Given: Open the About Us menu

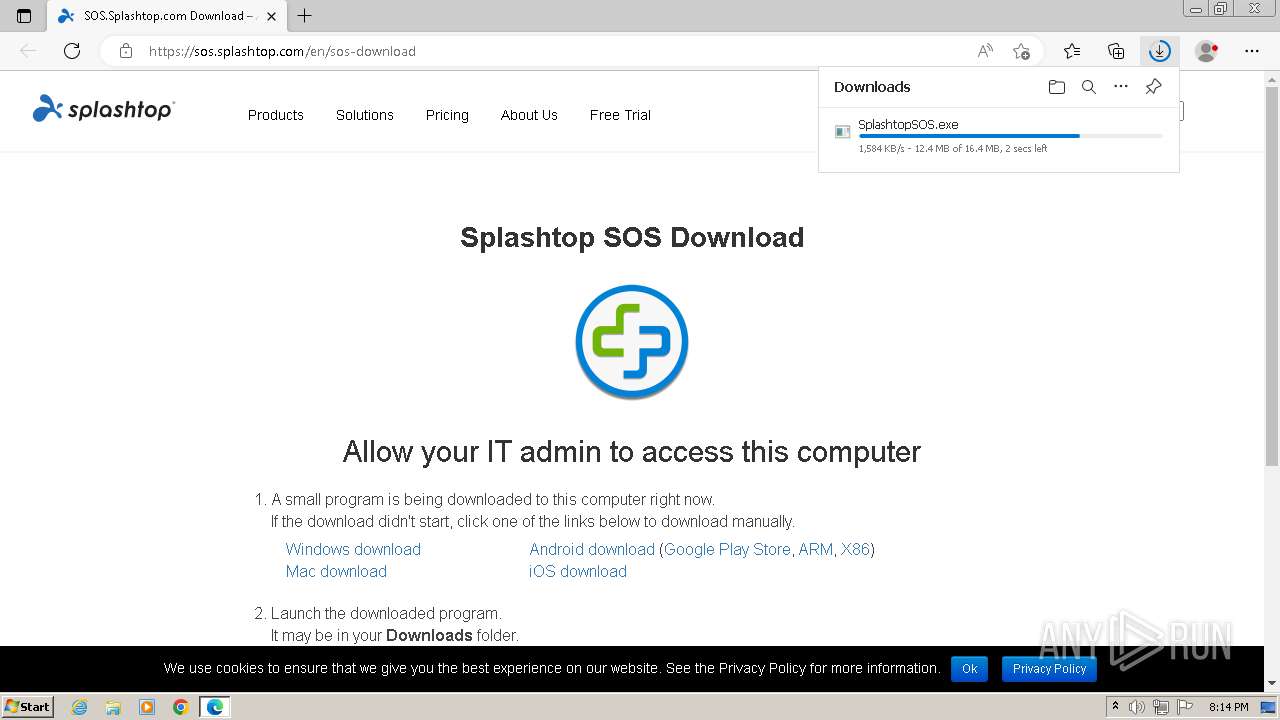Looking at the screenshot, I should (529, 115).
